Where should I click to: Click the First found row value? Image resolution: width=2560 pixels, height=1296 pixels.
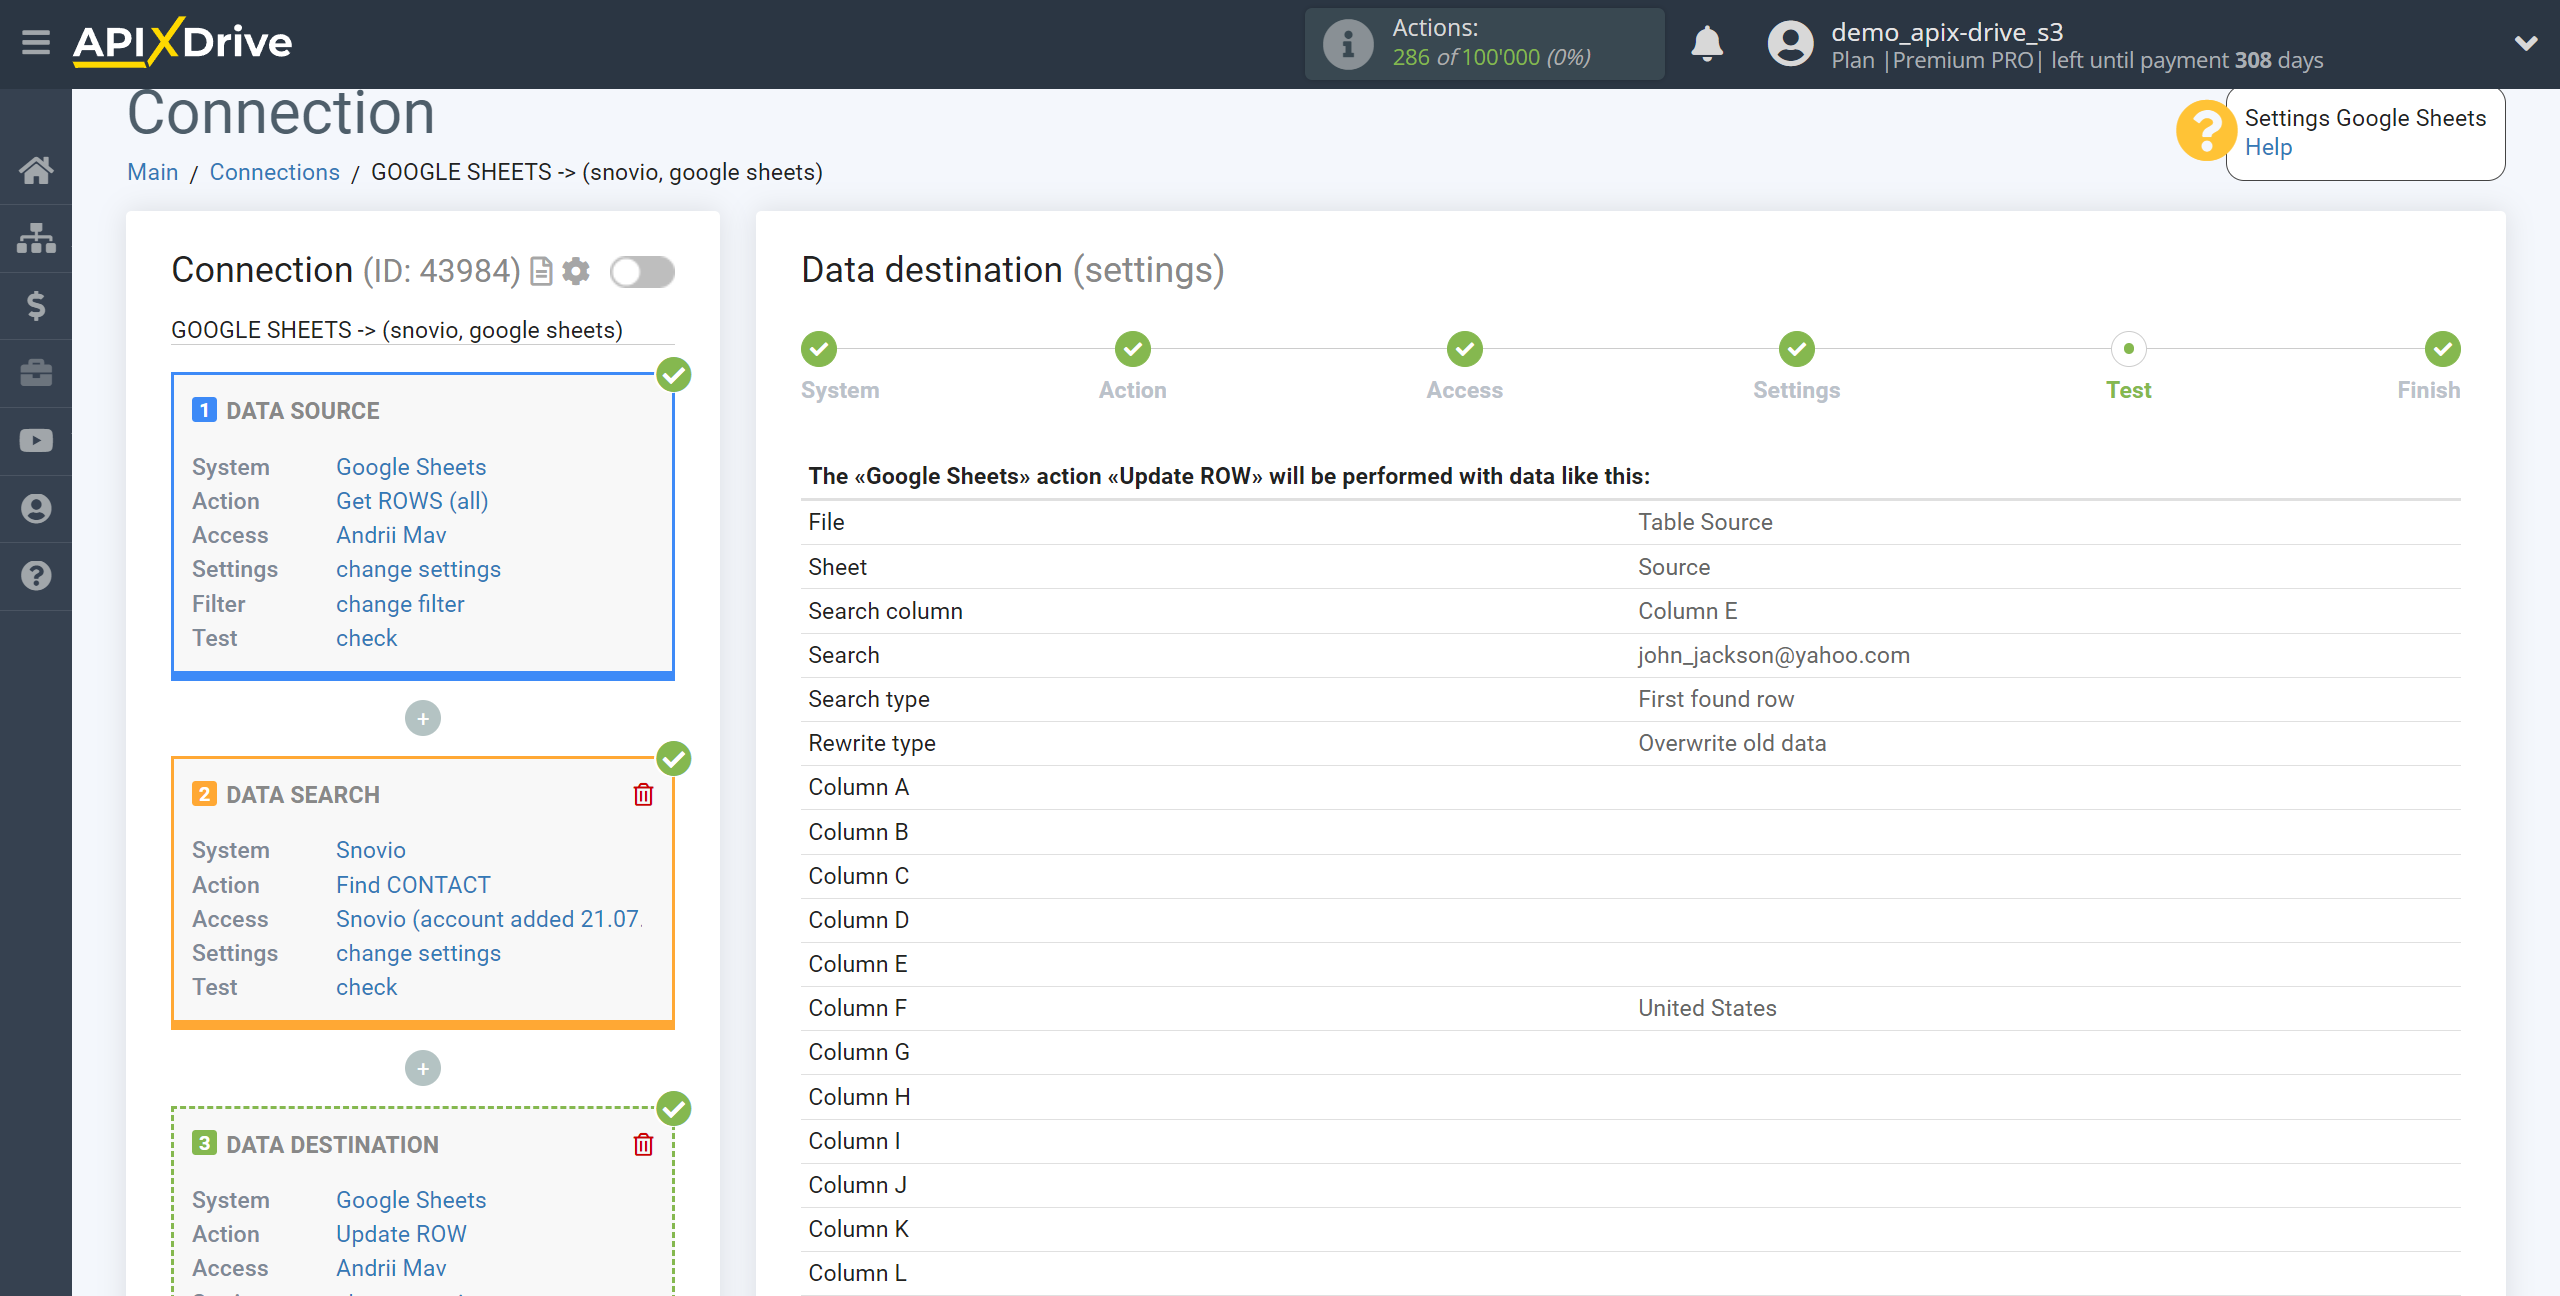pos(1716,699)
